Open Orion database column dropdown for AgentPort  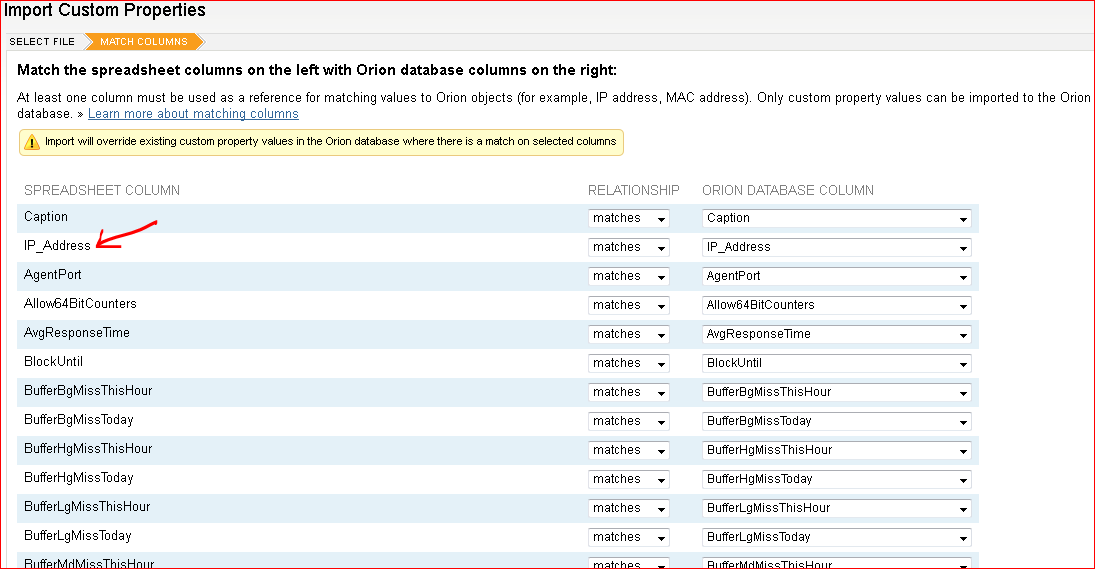pyautogui.click(x=837, y=276)
